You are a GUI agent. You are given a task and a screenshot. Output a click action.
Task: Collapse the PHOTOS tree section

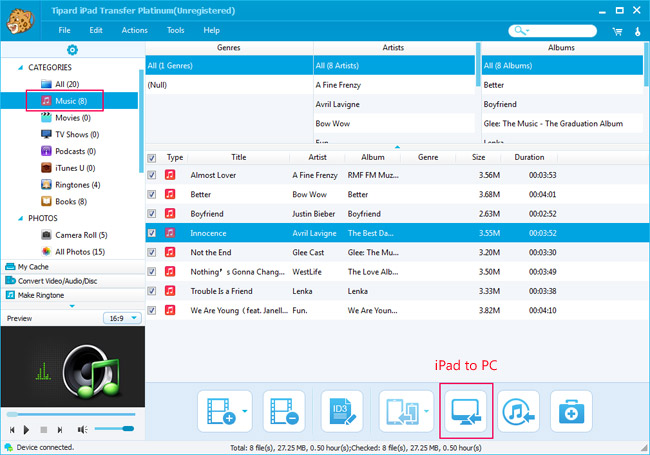tap(20, 218)
